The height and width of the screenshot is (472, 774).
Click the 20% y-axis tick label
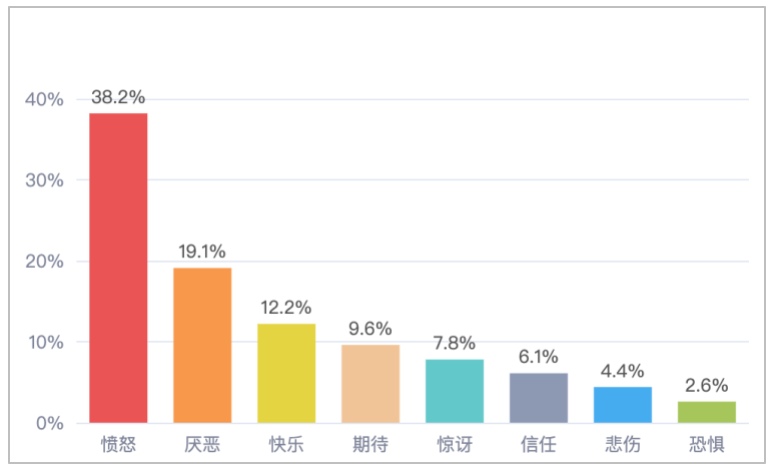tap(45, 262)
